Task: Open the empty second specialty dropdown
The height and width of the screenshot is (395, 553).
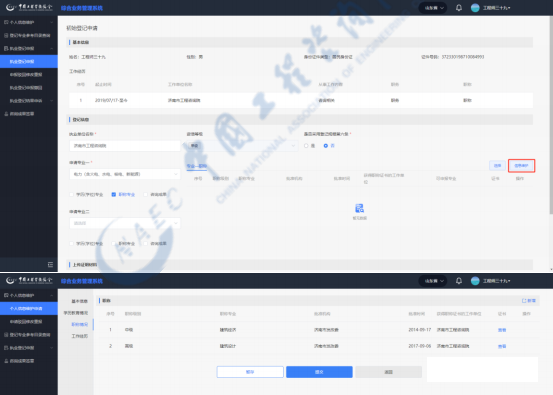Action: click(x=124, y=223)
